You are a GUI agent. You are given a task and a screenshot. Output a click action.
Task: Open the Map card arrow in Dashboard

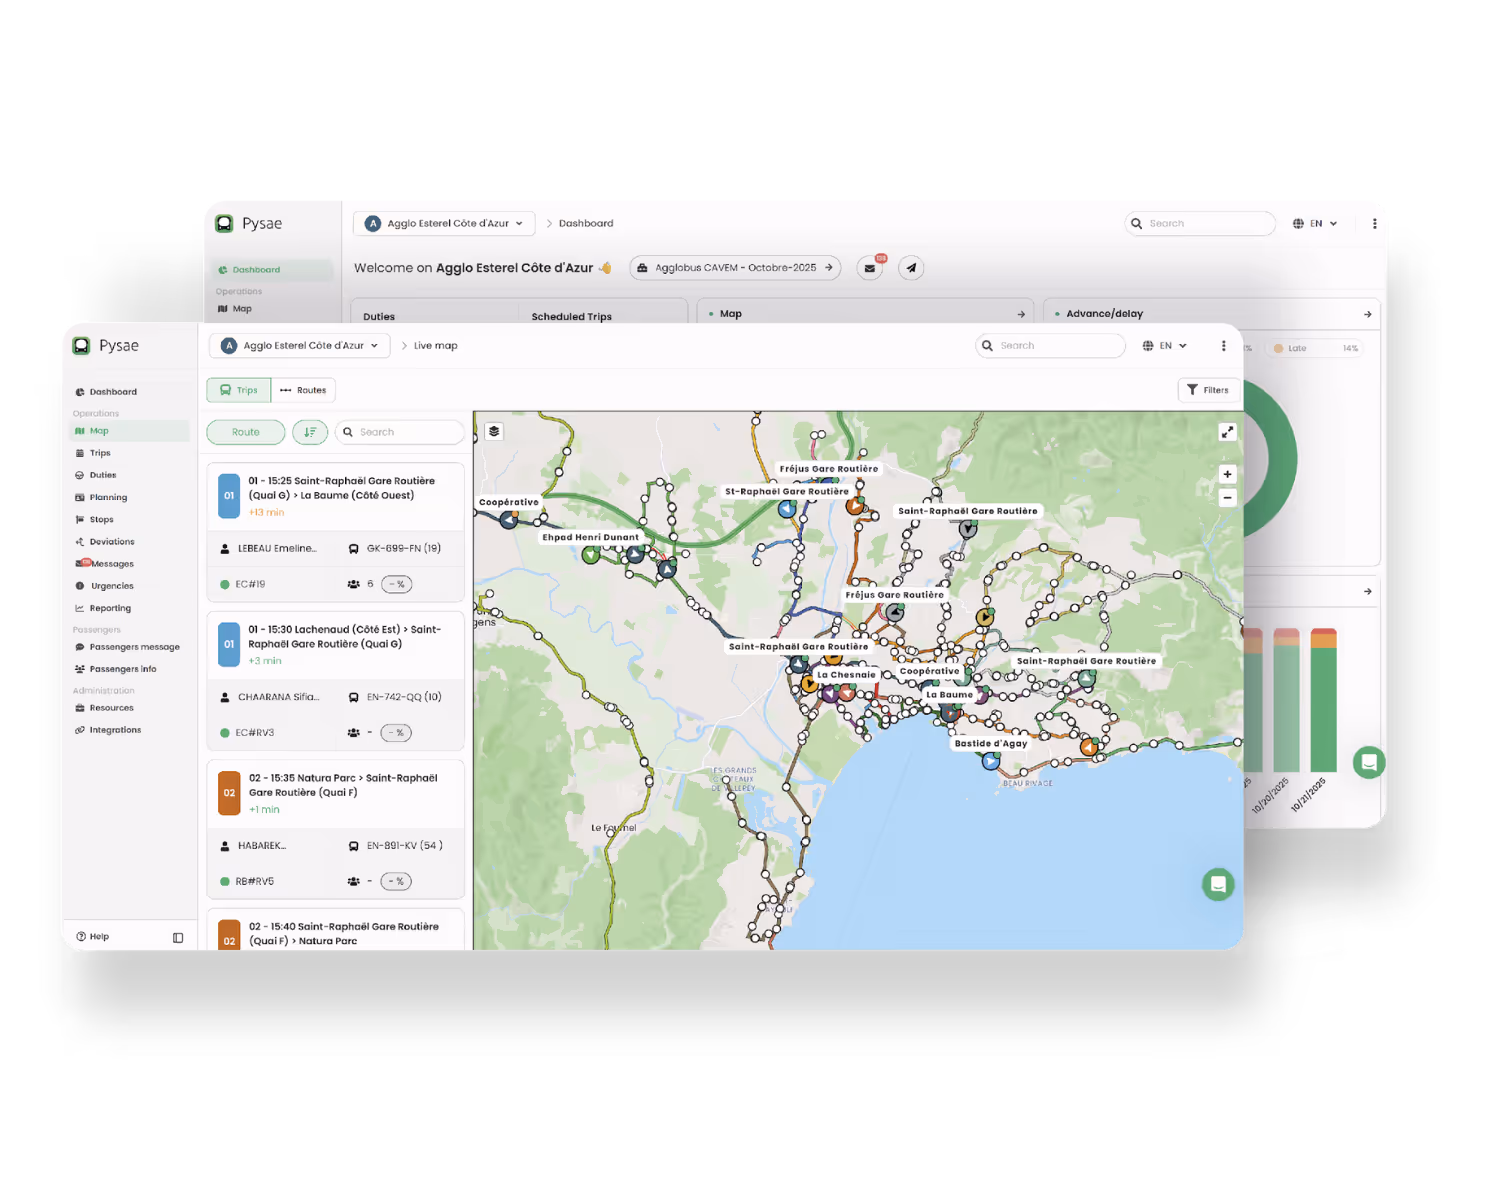pyautogui.click(x=1021, y=314)
